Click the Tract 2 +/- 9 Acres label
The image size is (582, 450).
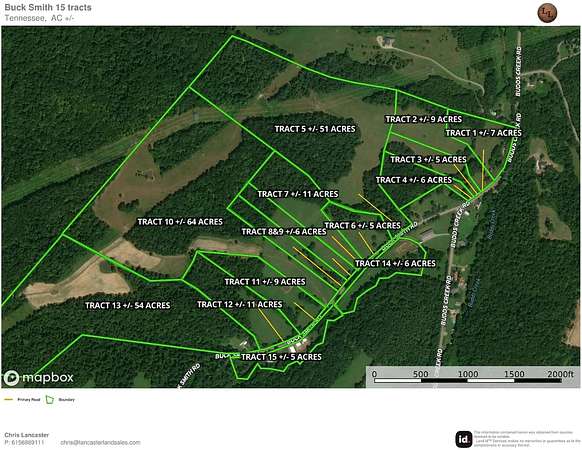[424, 119]
